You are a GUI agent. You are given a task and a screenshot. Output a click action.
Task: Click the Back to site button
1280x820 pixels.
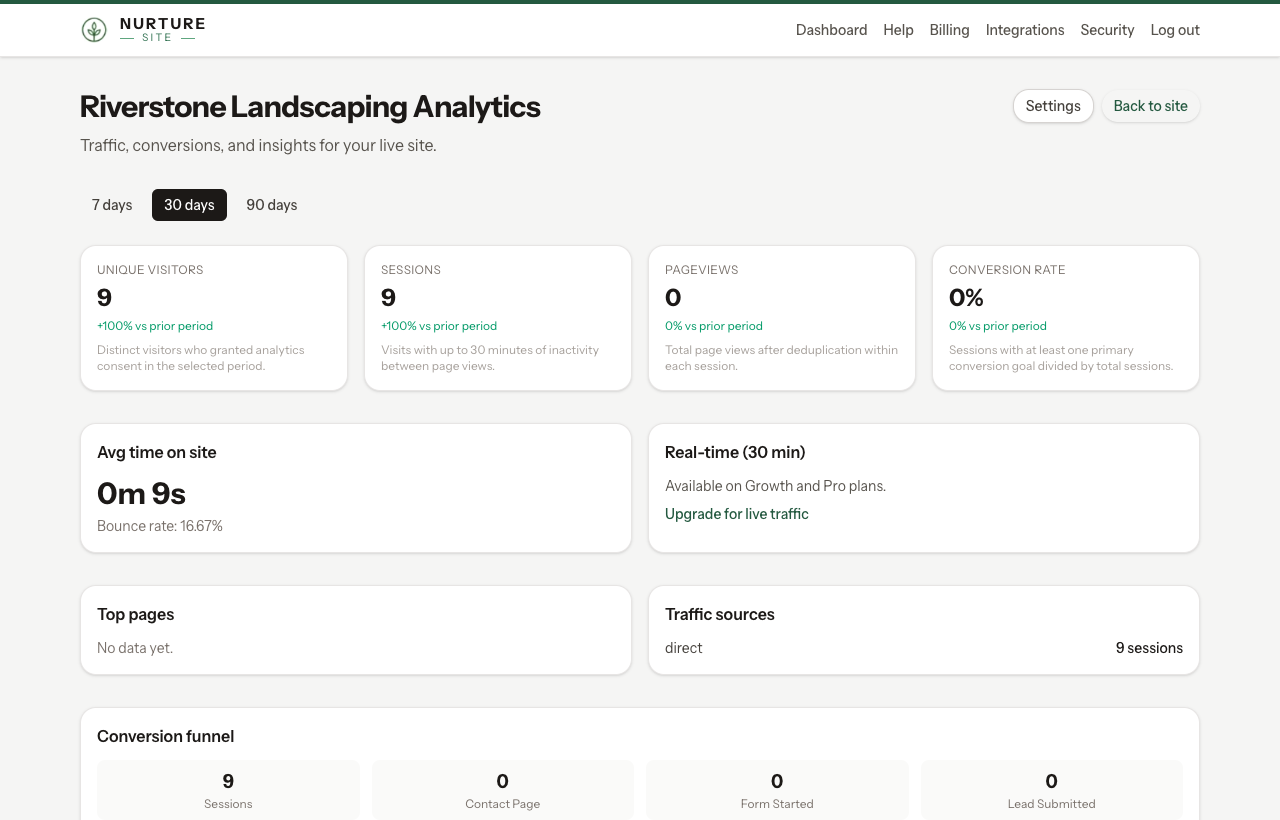pos(1151,106)
